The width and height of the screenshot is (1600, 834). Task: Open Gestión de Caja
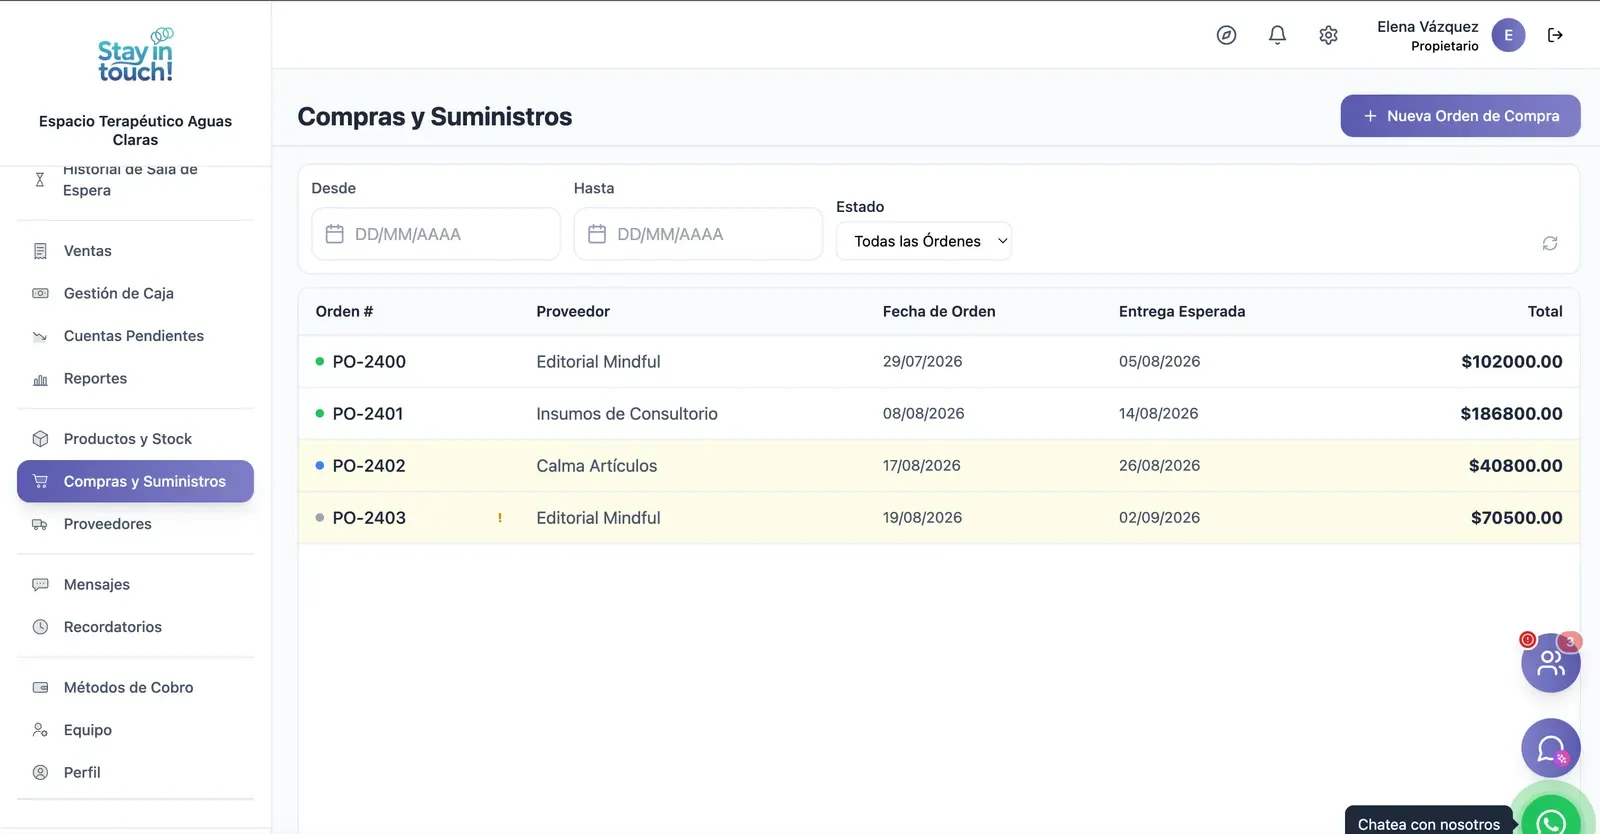(135, 293)
